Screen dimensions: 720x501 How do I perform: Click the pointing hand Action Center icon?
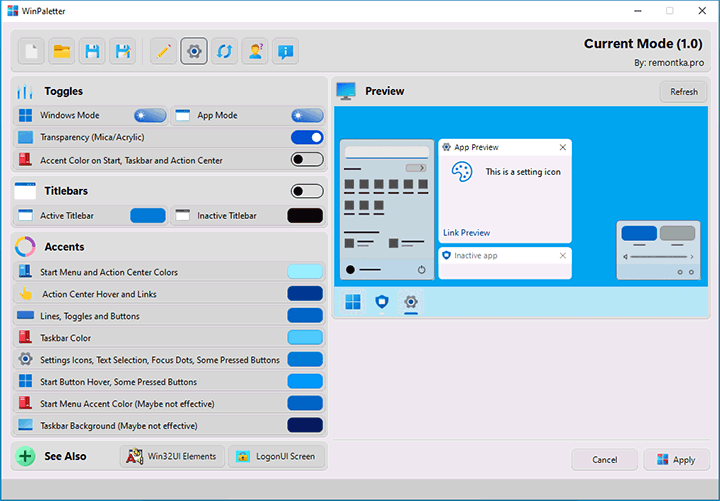click(x=26, y=294)
